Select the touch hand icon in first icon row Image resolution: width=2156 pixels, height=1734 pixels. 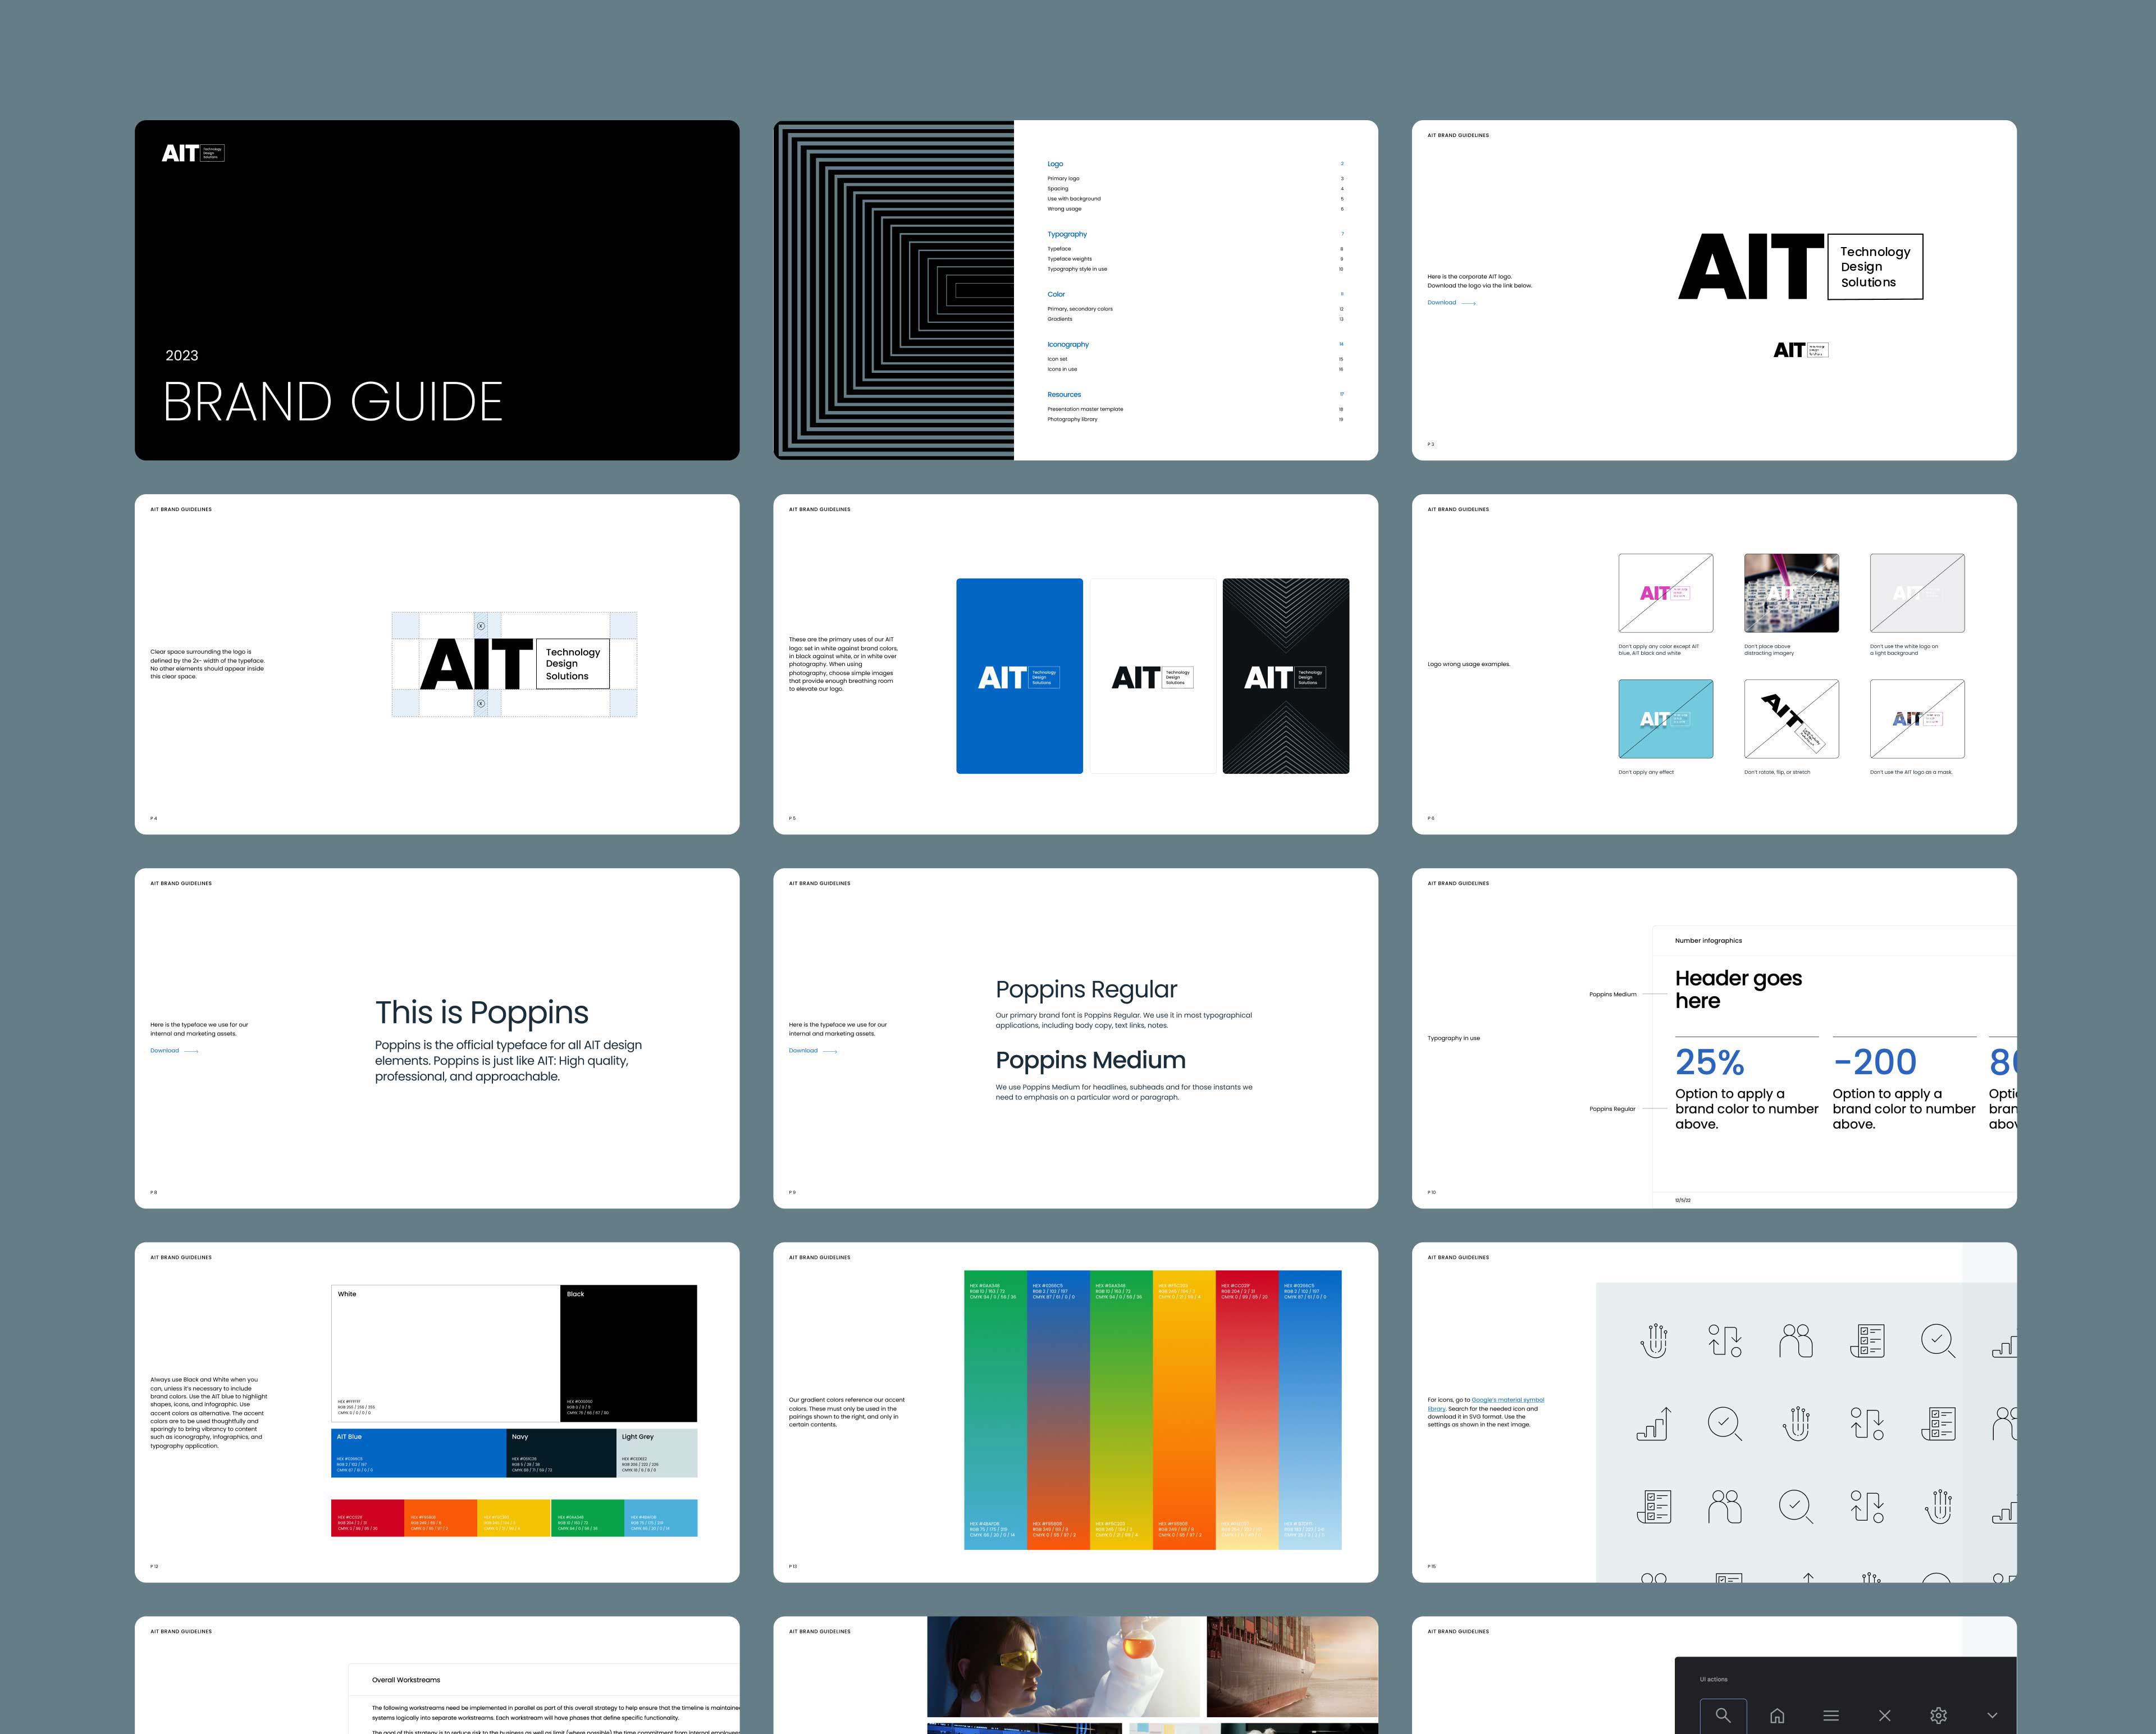[x=1654, y=1340]
